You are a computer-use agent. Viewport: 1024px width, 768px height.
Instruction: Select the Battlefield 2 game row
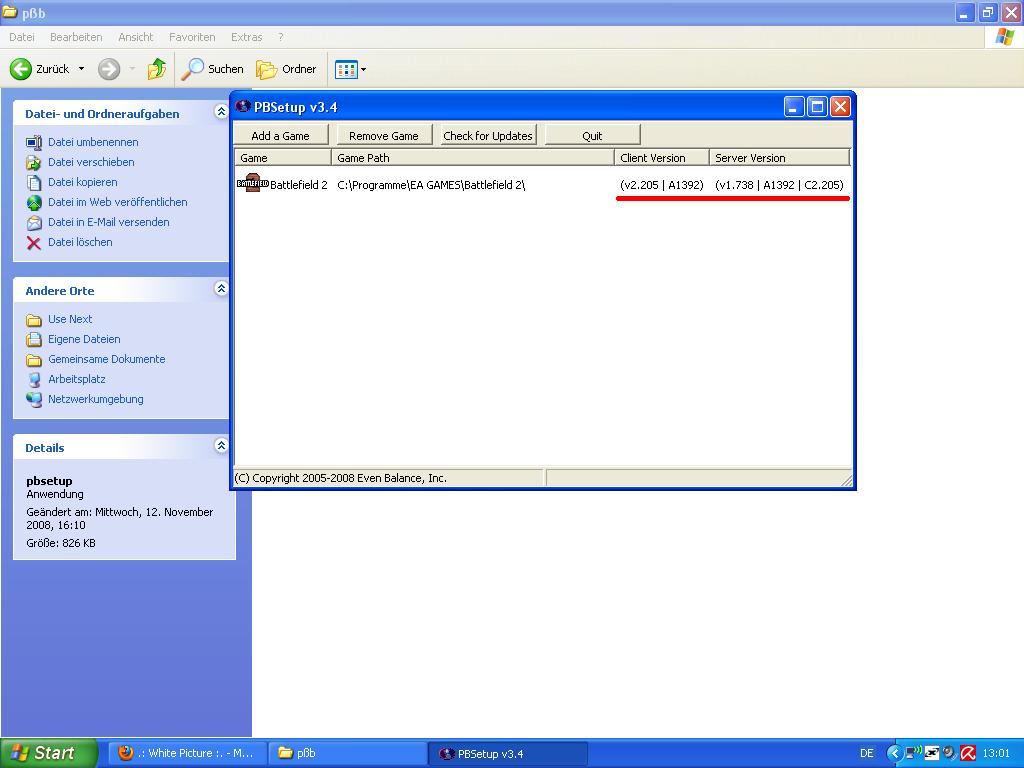pos(542,185)
